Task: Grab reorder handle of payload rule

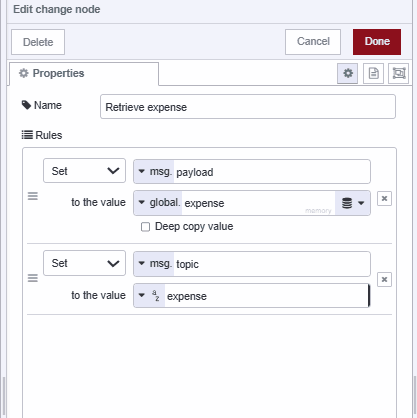Action: pyautogui.click(x=33, y=196)
